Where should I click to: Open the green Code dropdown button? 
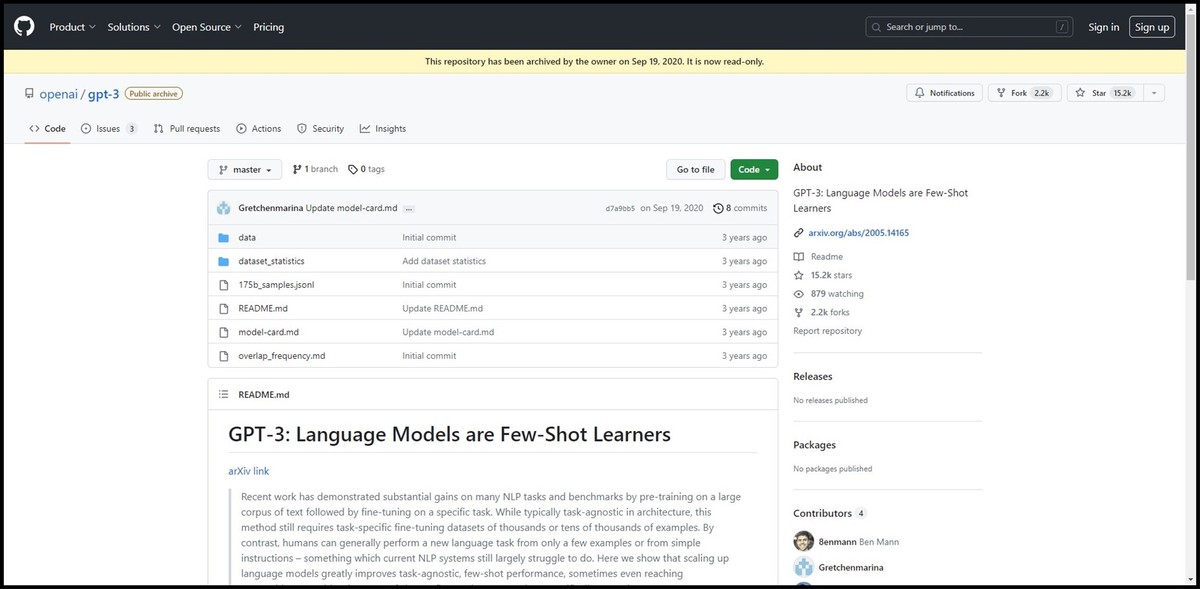coord(754,170)
